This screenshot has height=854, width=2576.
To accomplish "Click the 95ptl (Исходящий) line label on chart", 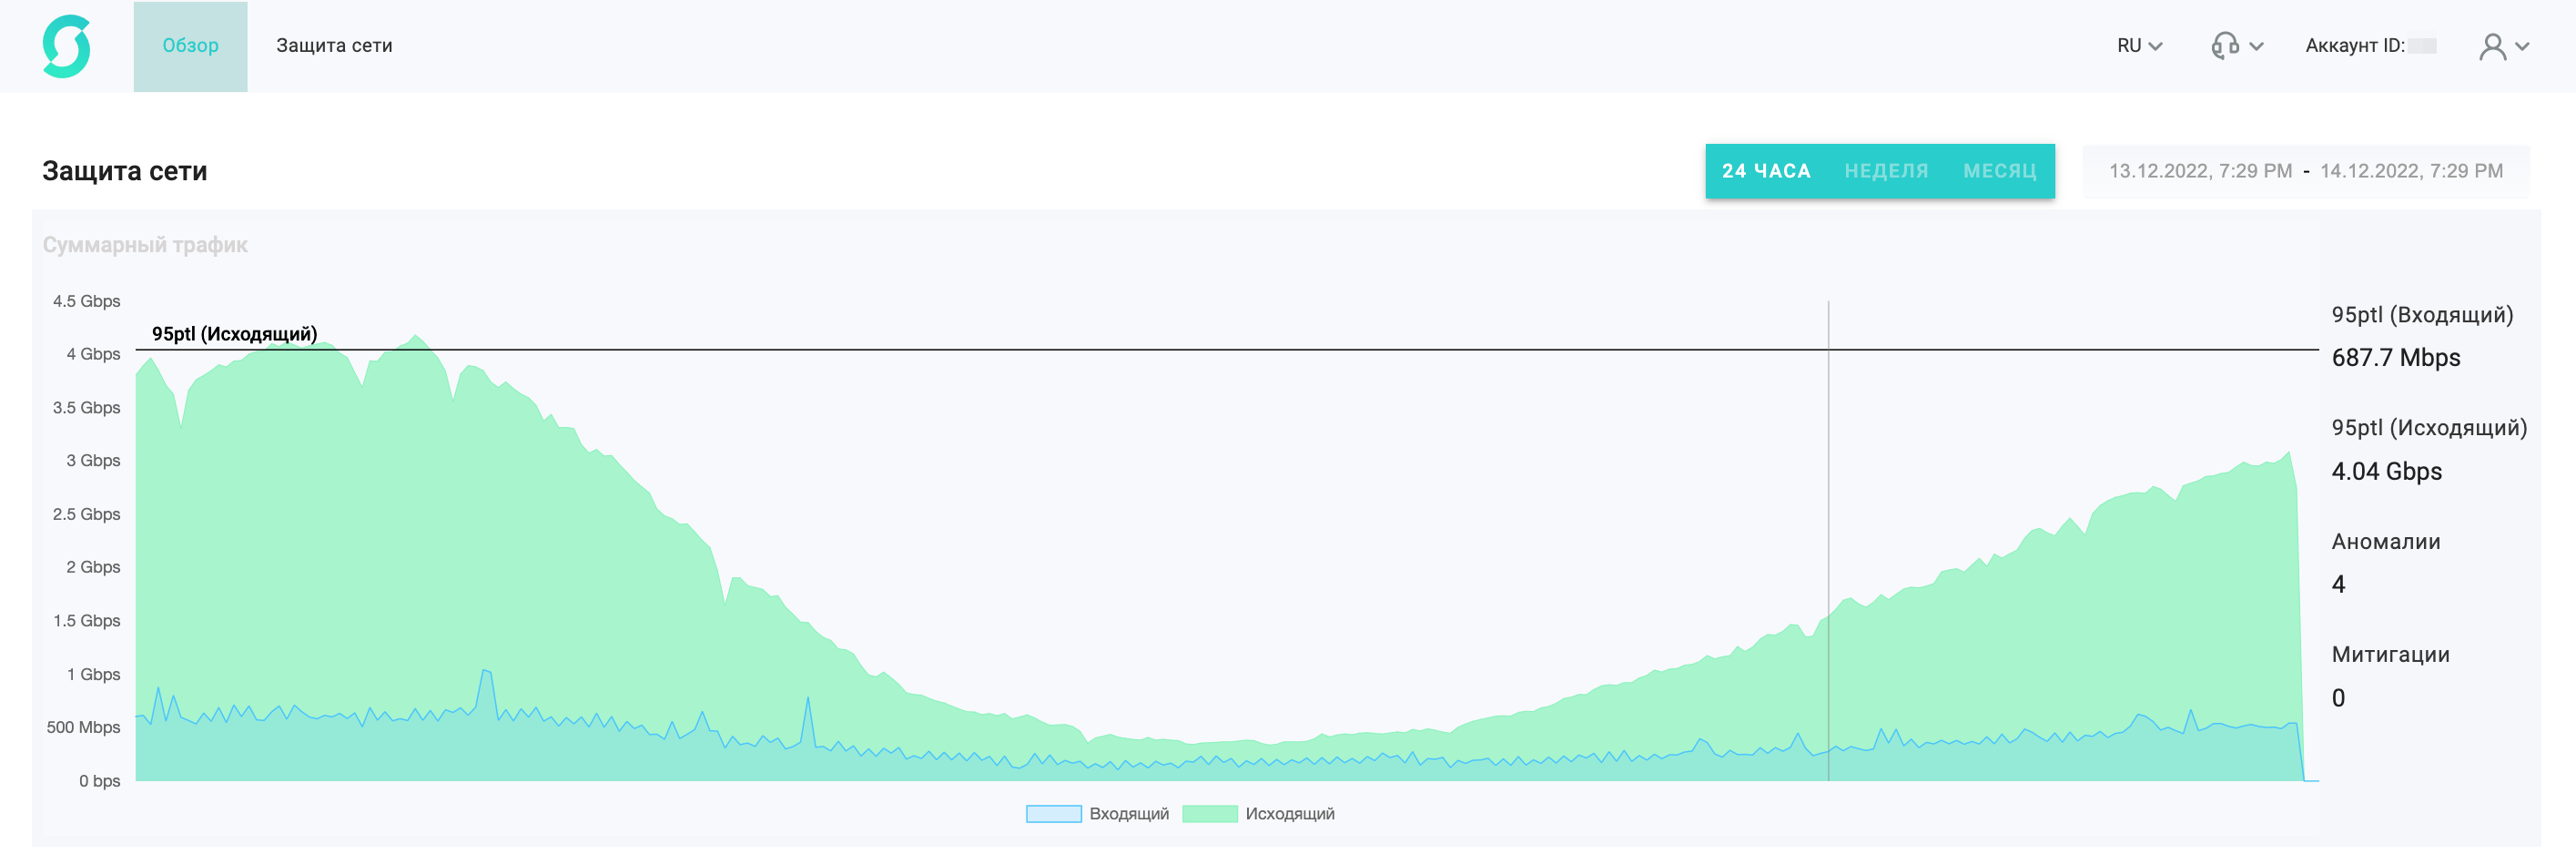I will point(234,334).
